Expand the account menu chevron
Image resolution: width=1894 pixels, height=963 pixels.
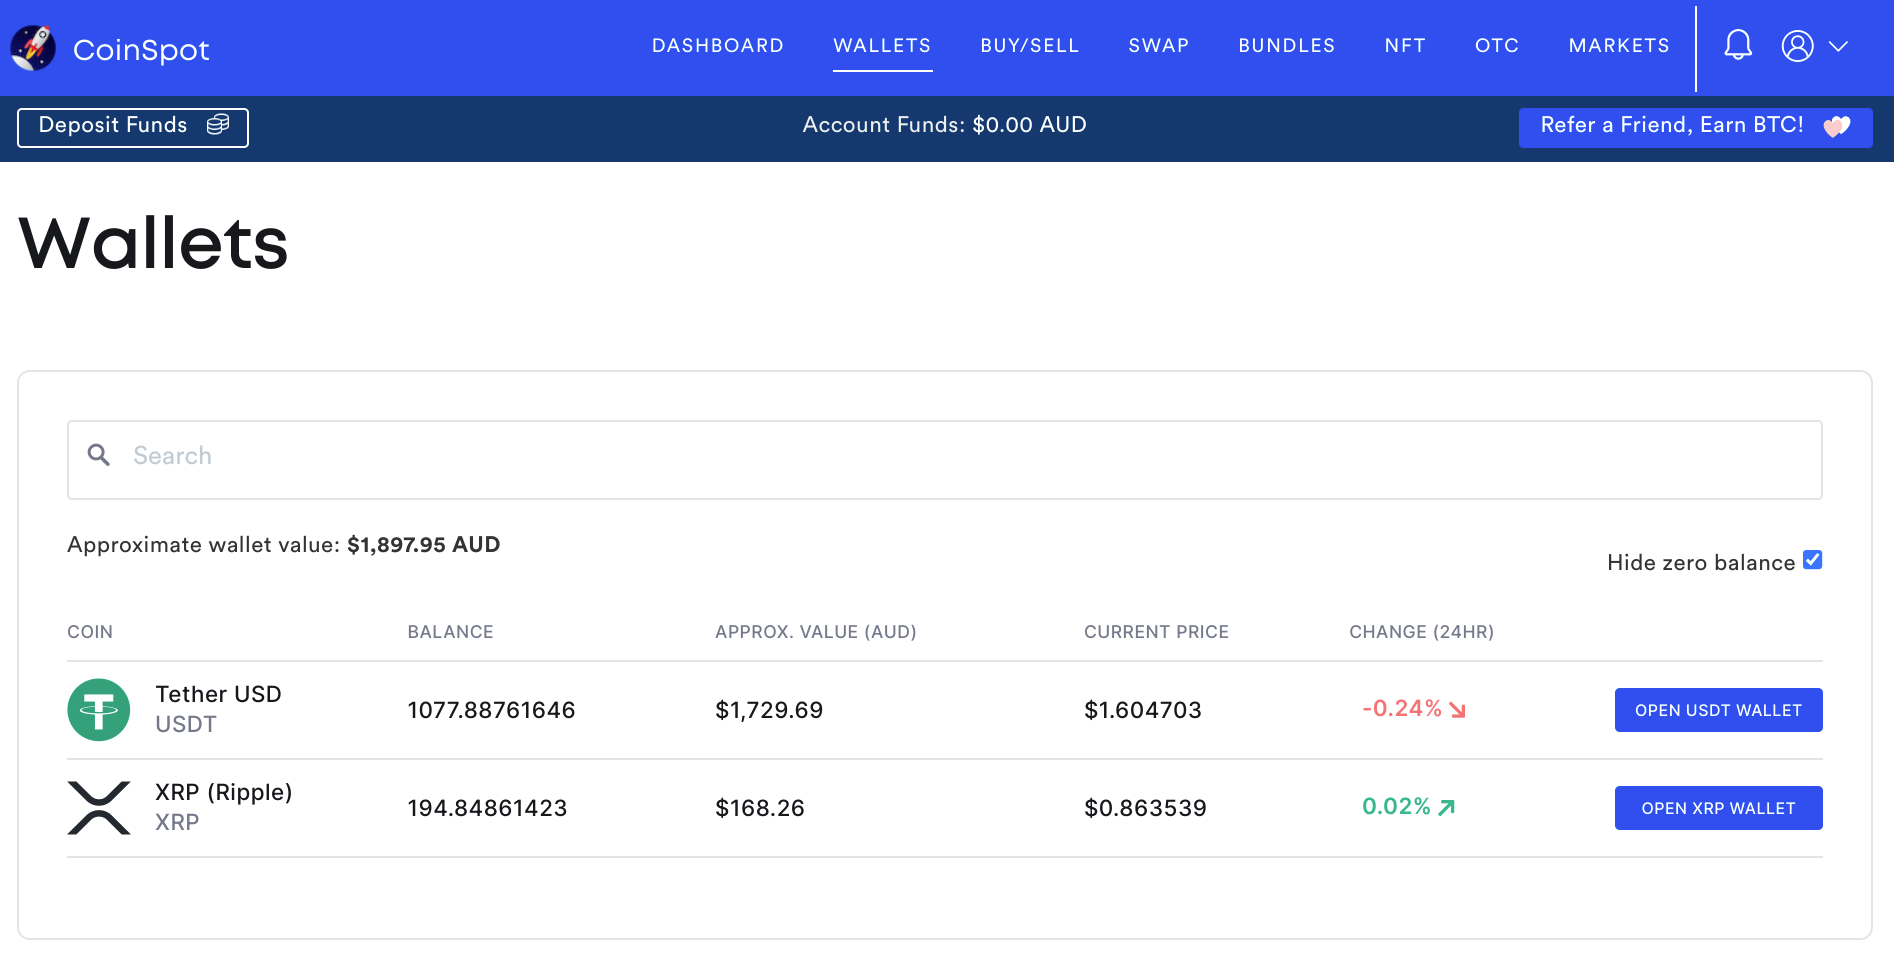click(x=1838, y=46)
